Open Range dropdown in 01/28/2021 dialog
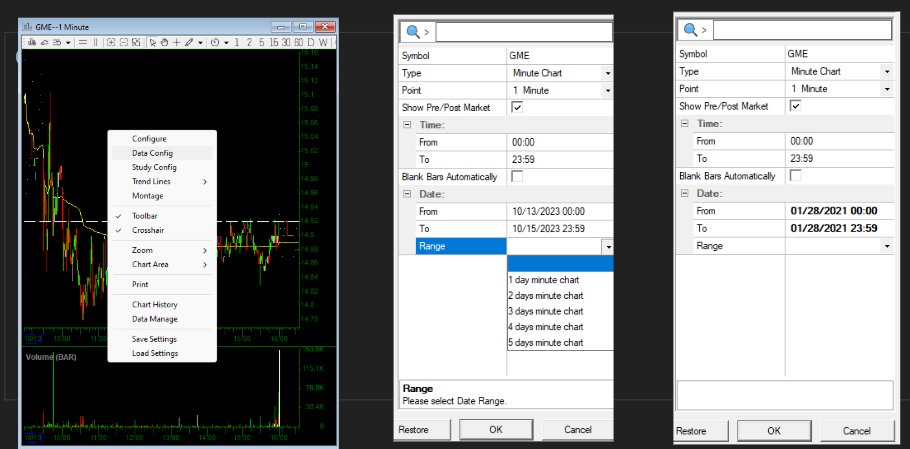This screenshot has width=910, height=449. click(x=887, y=246)
